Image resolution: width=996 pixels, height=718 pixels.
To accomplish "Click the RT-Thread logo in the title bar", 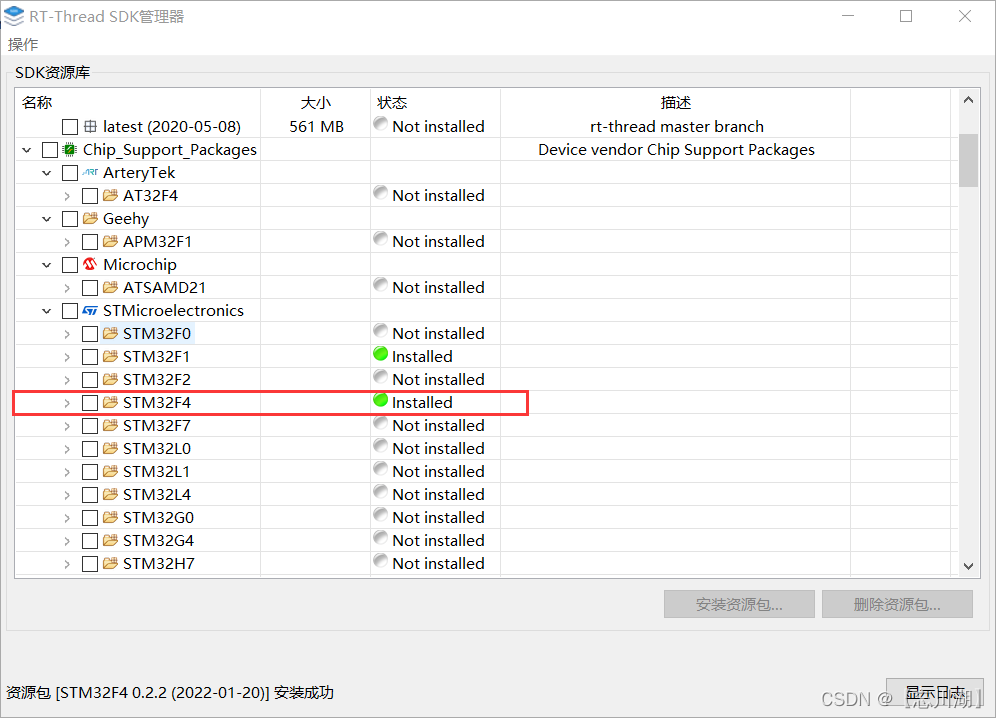I will tap(15, 16).
